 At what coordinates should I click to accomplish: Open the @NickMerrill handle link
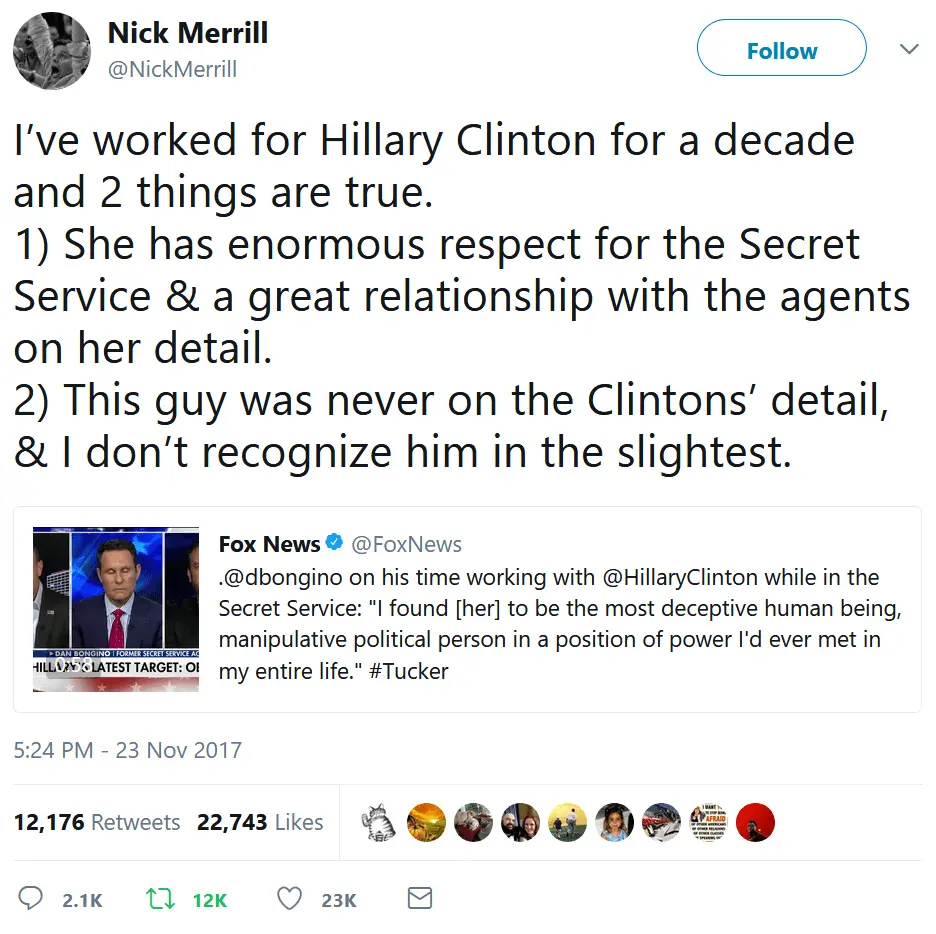tap(172, 70)
